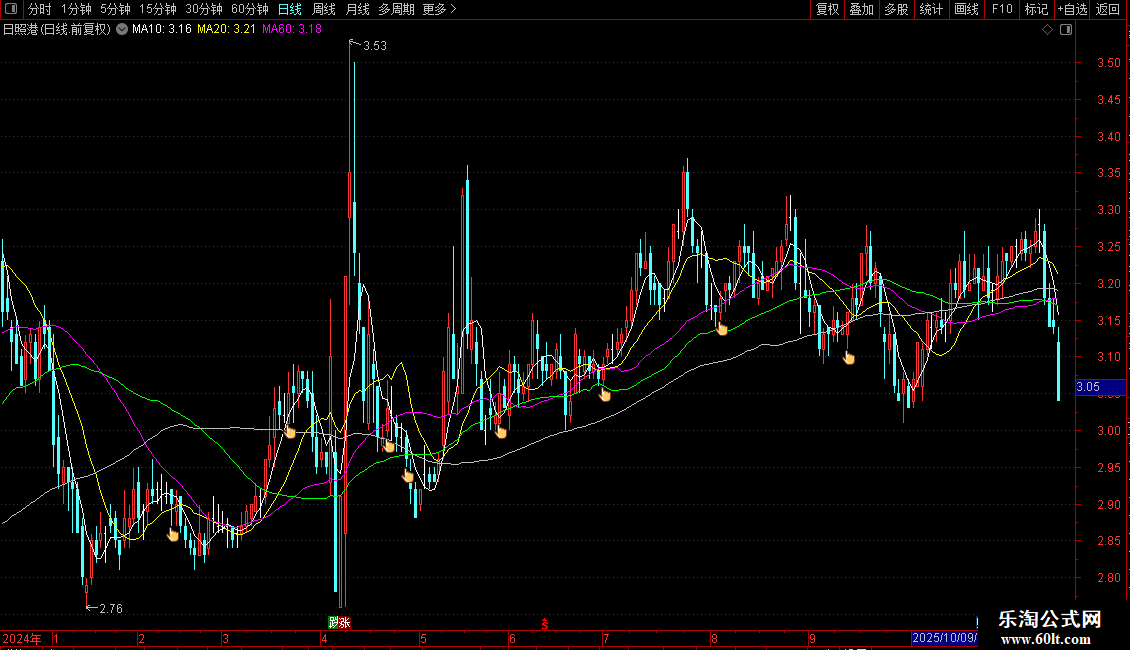Click the 叠加 overlay button
This screenshot has width=1130, height=650.
pyautogui.click(x=861, y=9)
